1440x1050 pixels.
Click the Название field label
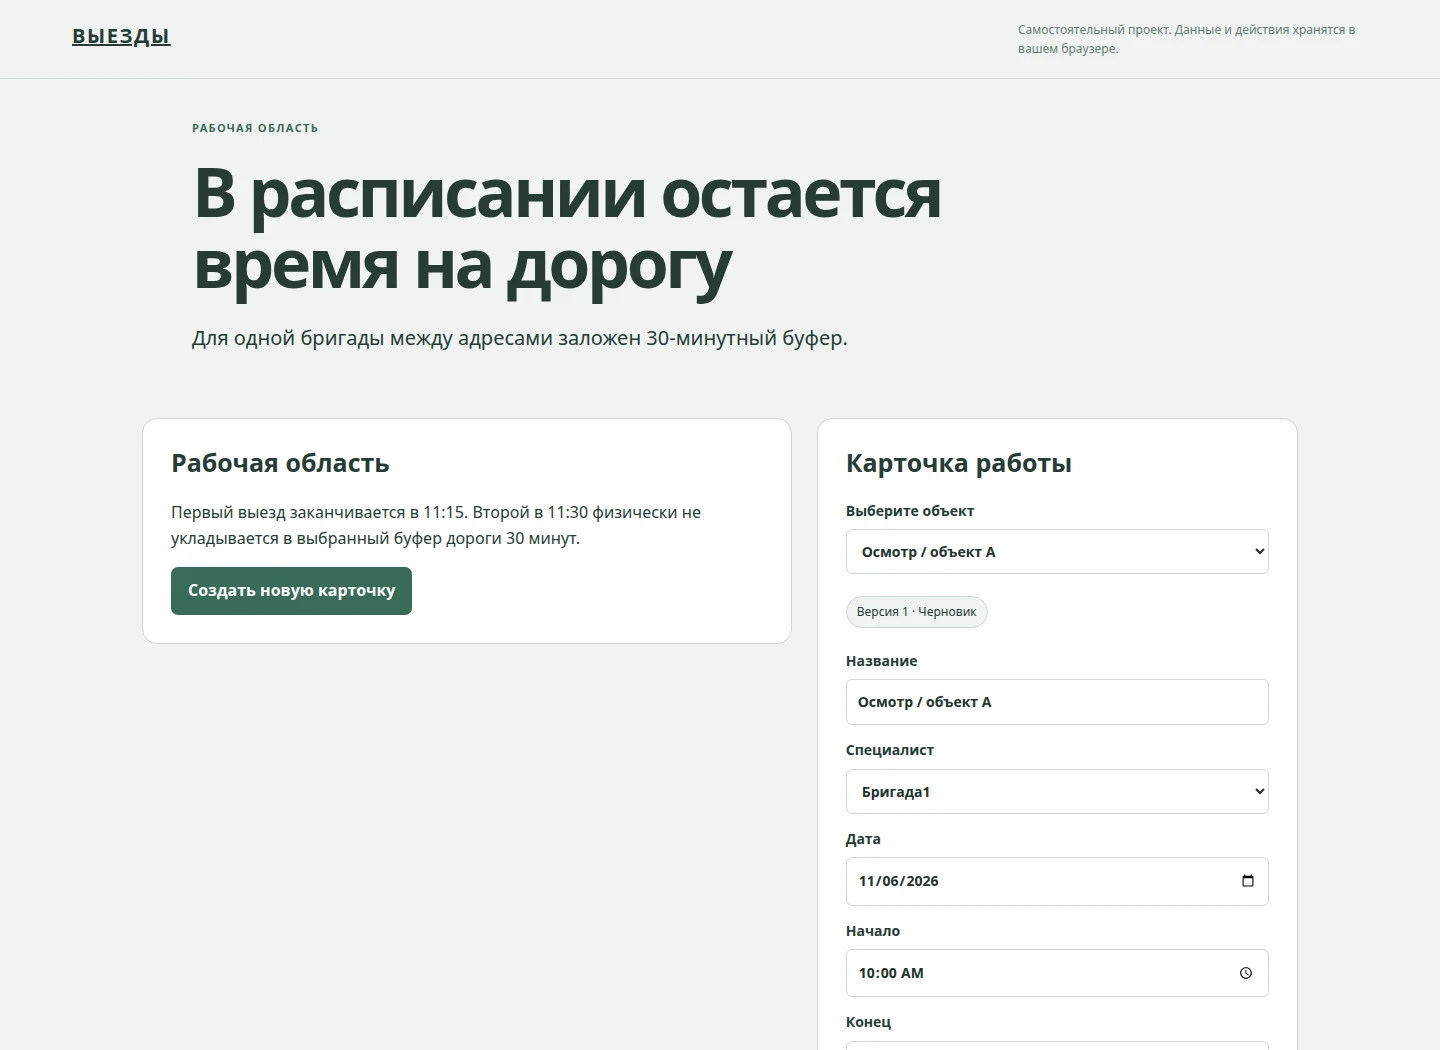point(881,661)
